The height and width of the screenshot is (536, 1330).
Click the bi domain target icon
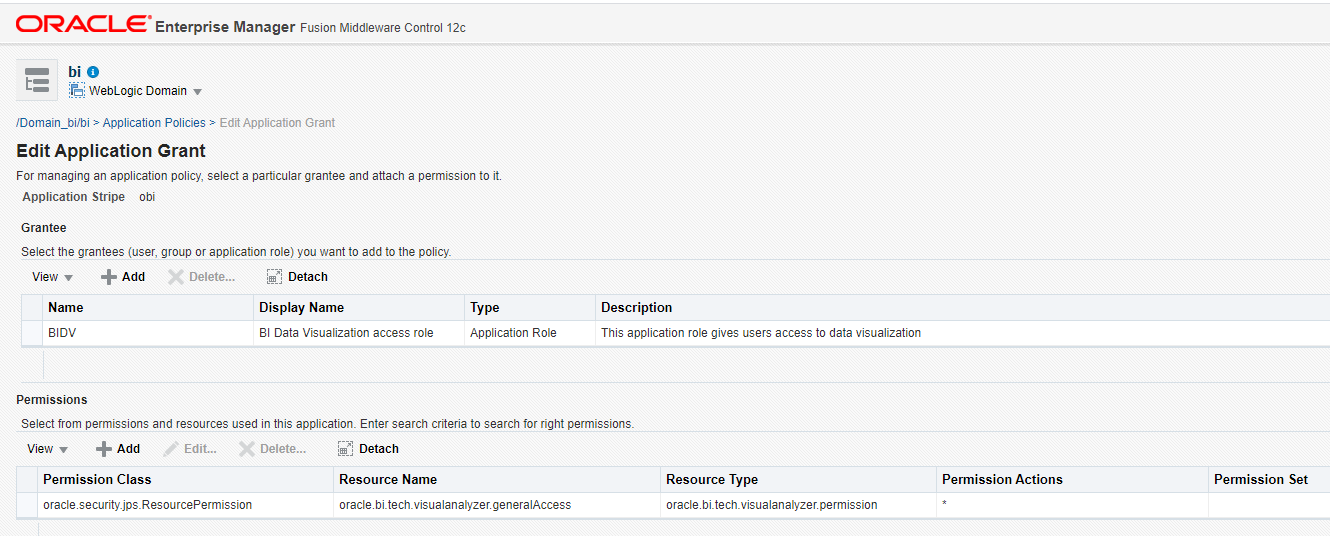[37, 81]
